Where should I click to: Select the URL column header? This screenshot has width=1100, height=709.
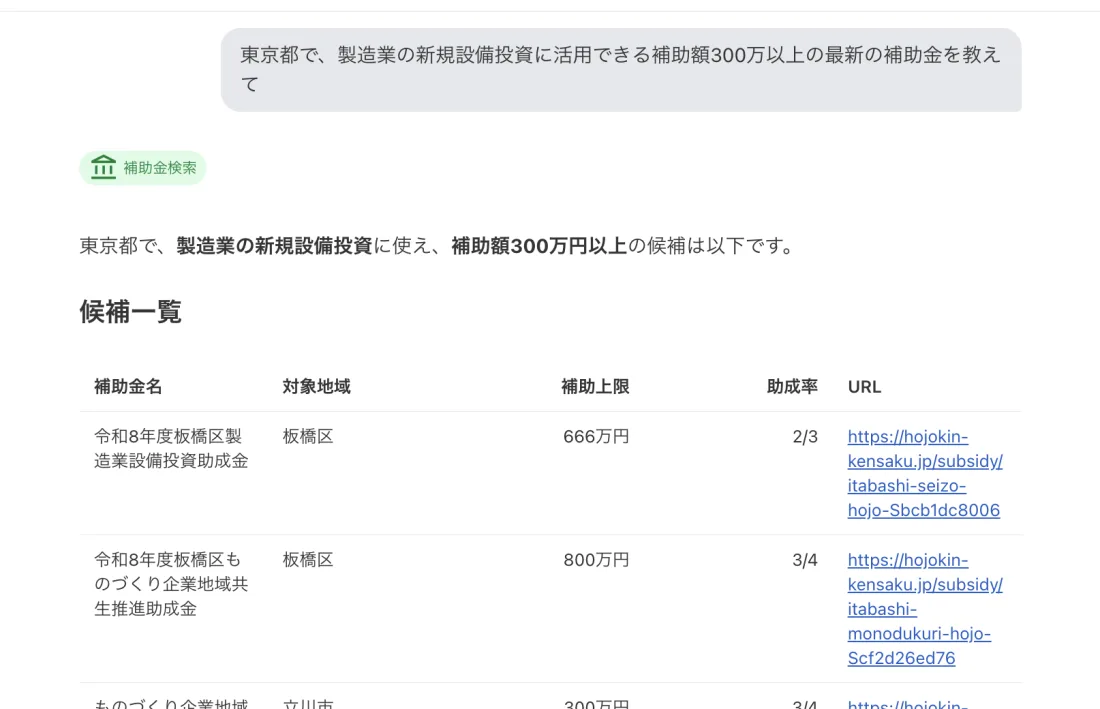point(864,387)
